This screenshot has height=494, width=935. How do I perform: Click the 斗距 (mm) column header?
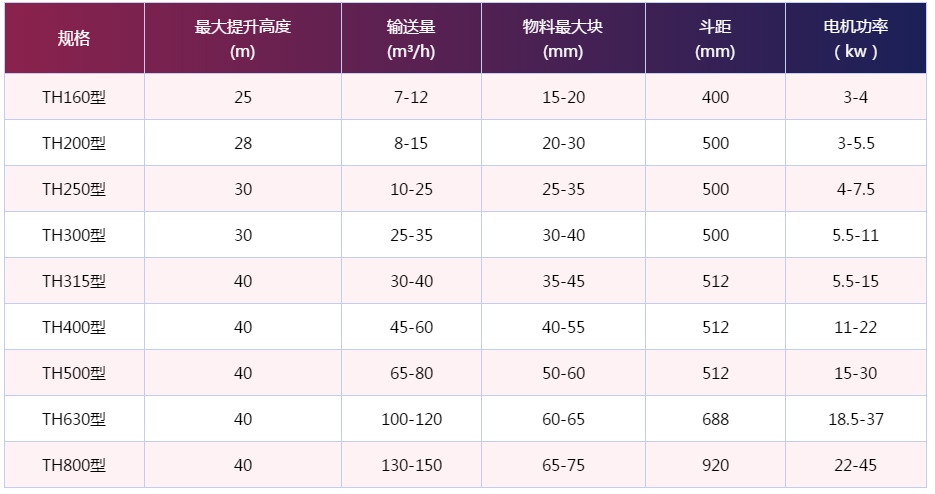715,39
